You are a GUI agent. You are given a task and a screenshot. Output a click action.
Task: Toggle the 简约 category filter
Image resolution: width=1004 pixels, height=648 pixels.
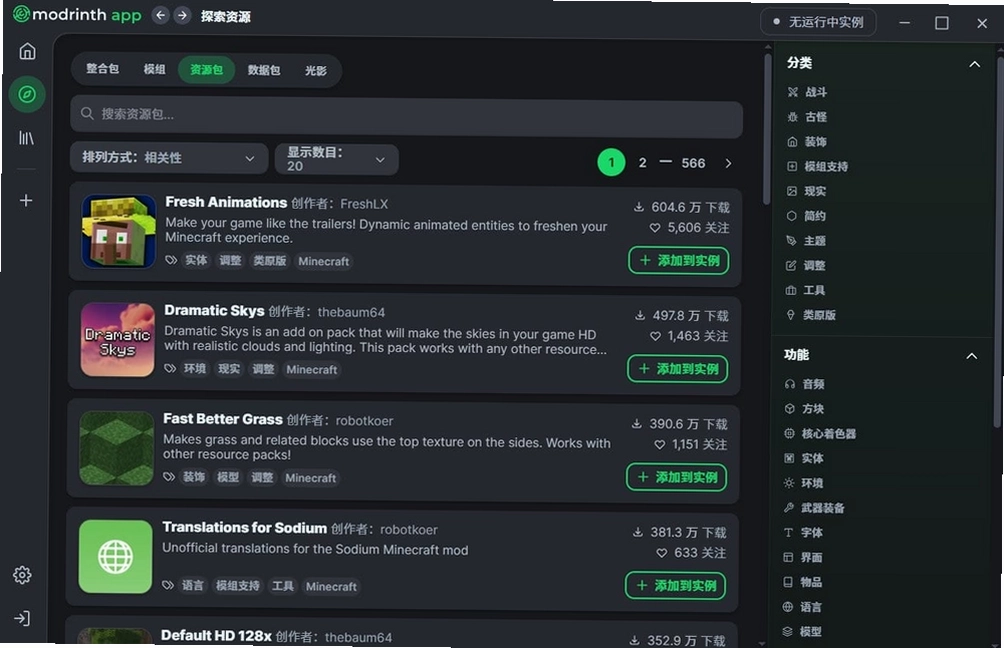pyautogui.click(x=807, y=216)
